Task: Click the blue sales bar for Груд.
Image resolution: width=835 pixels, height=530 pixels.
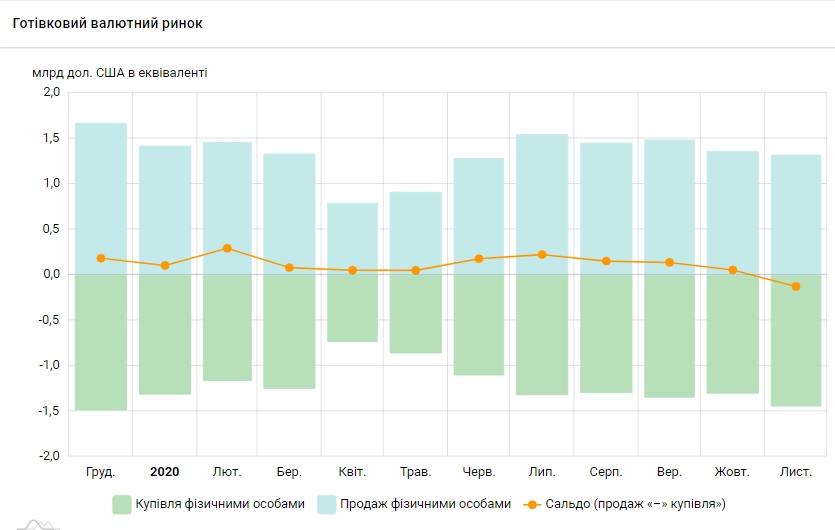Action: point(101,190)
